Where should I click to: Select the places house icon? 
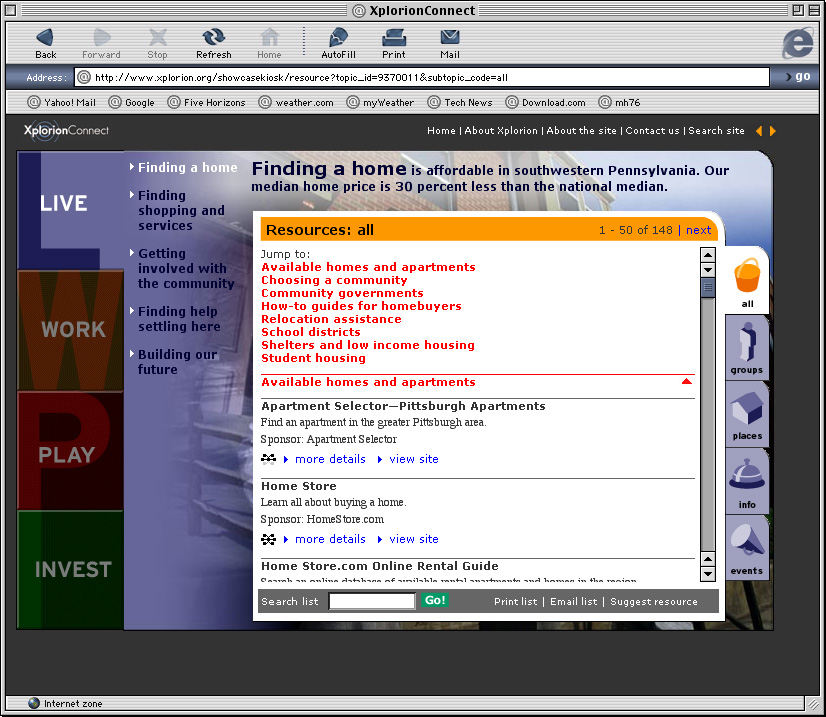click(747, 414)
